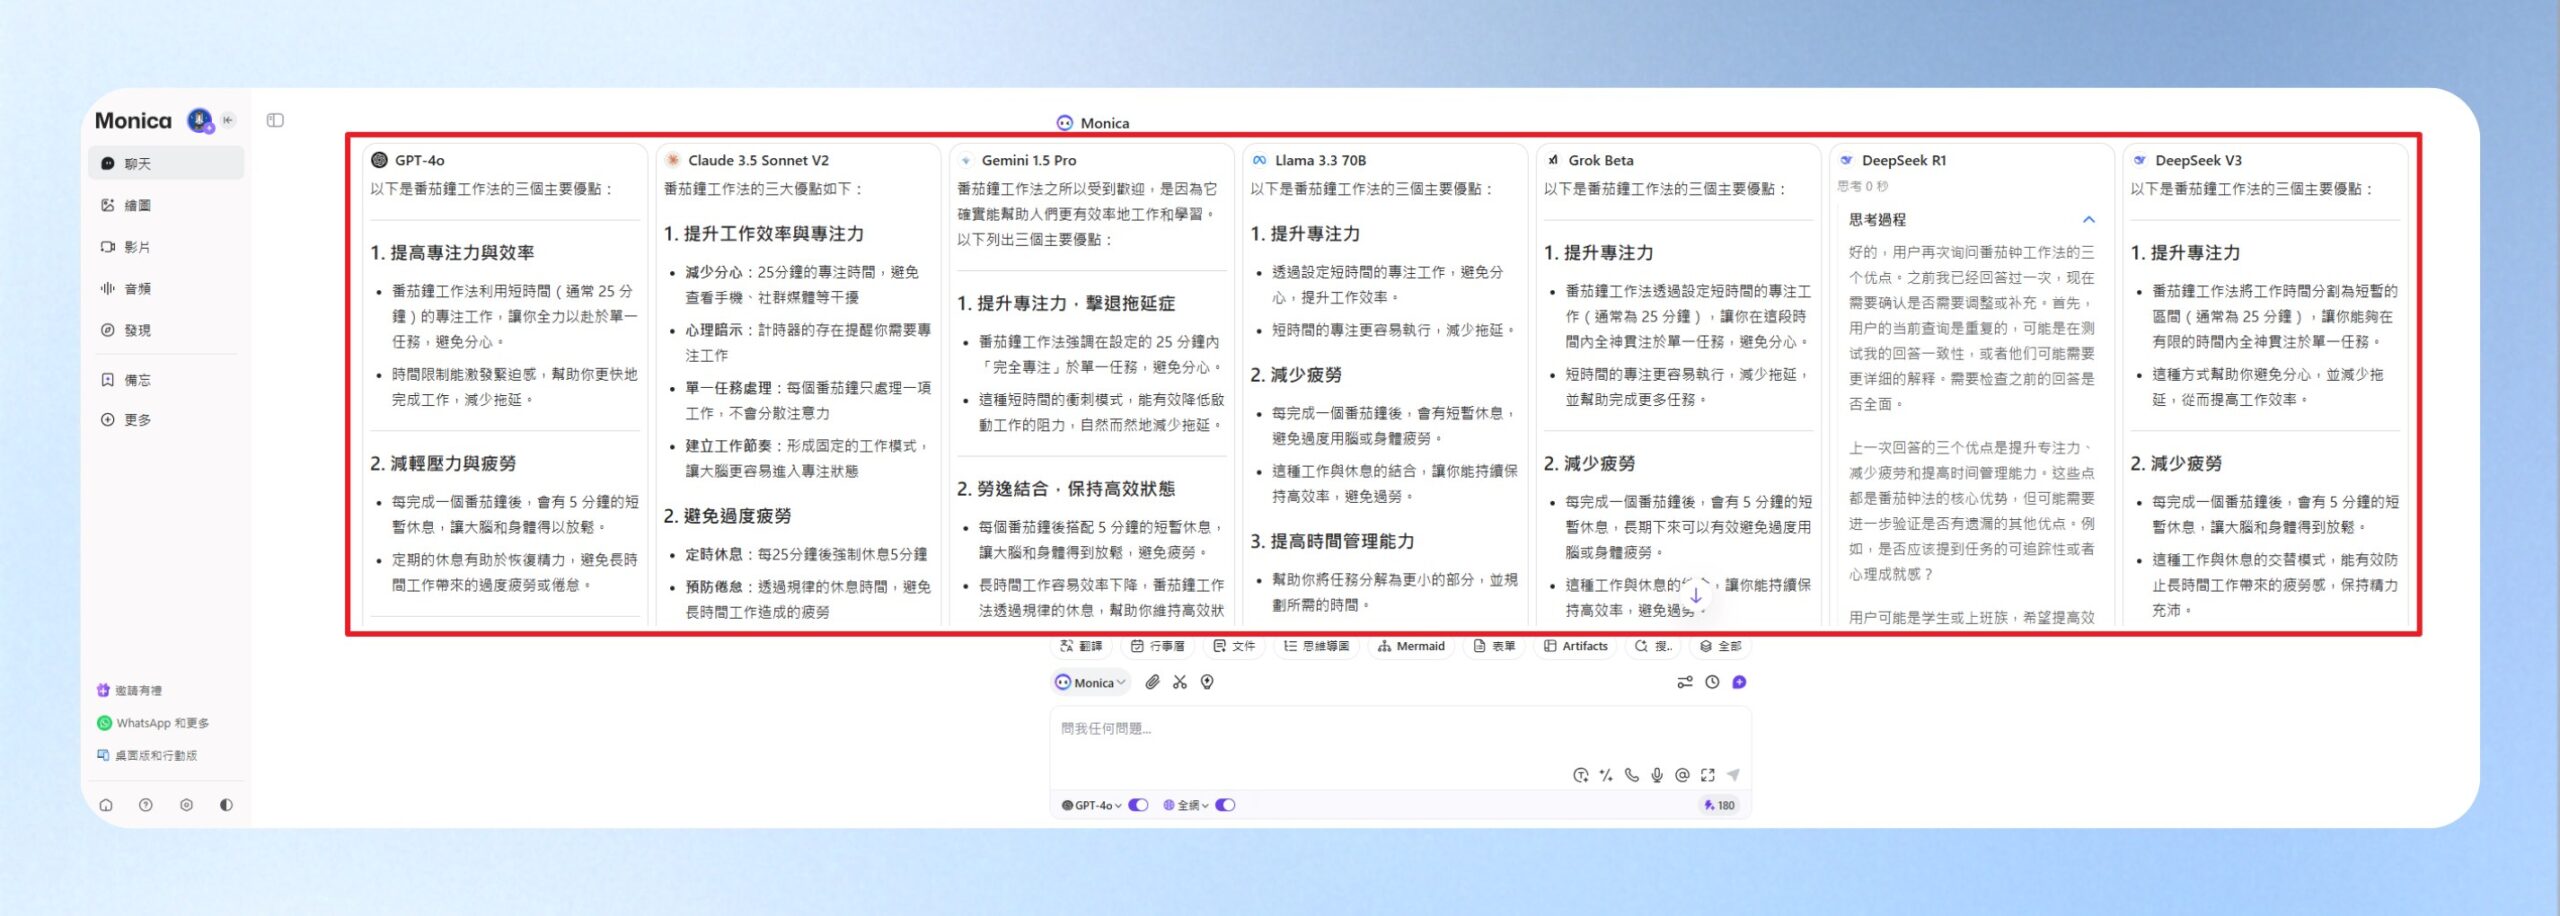Image resolution: width=2560 pixels, height=916 pixels.
Task: Click the 180 credits counter
Action: pos(1720,805)
